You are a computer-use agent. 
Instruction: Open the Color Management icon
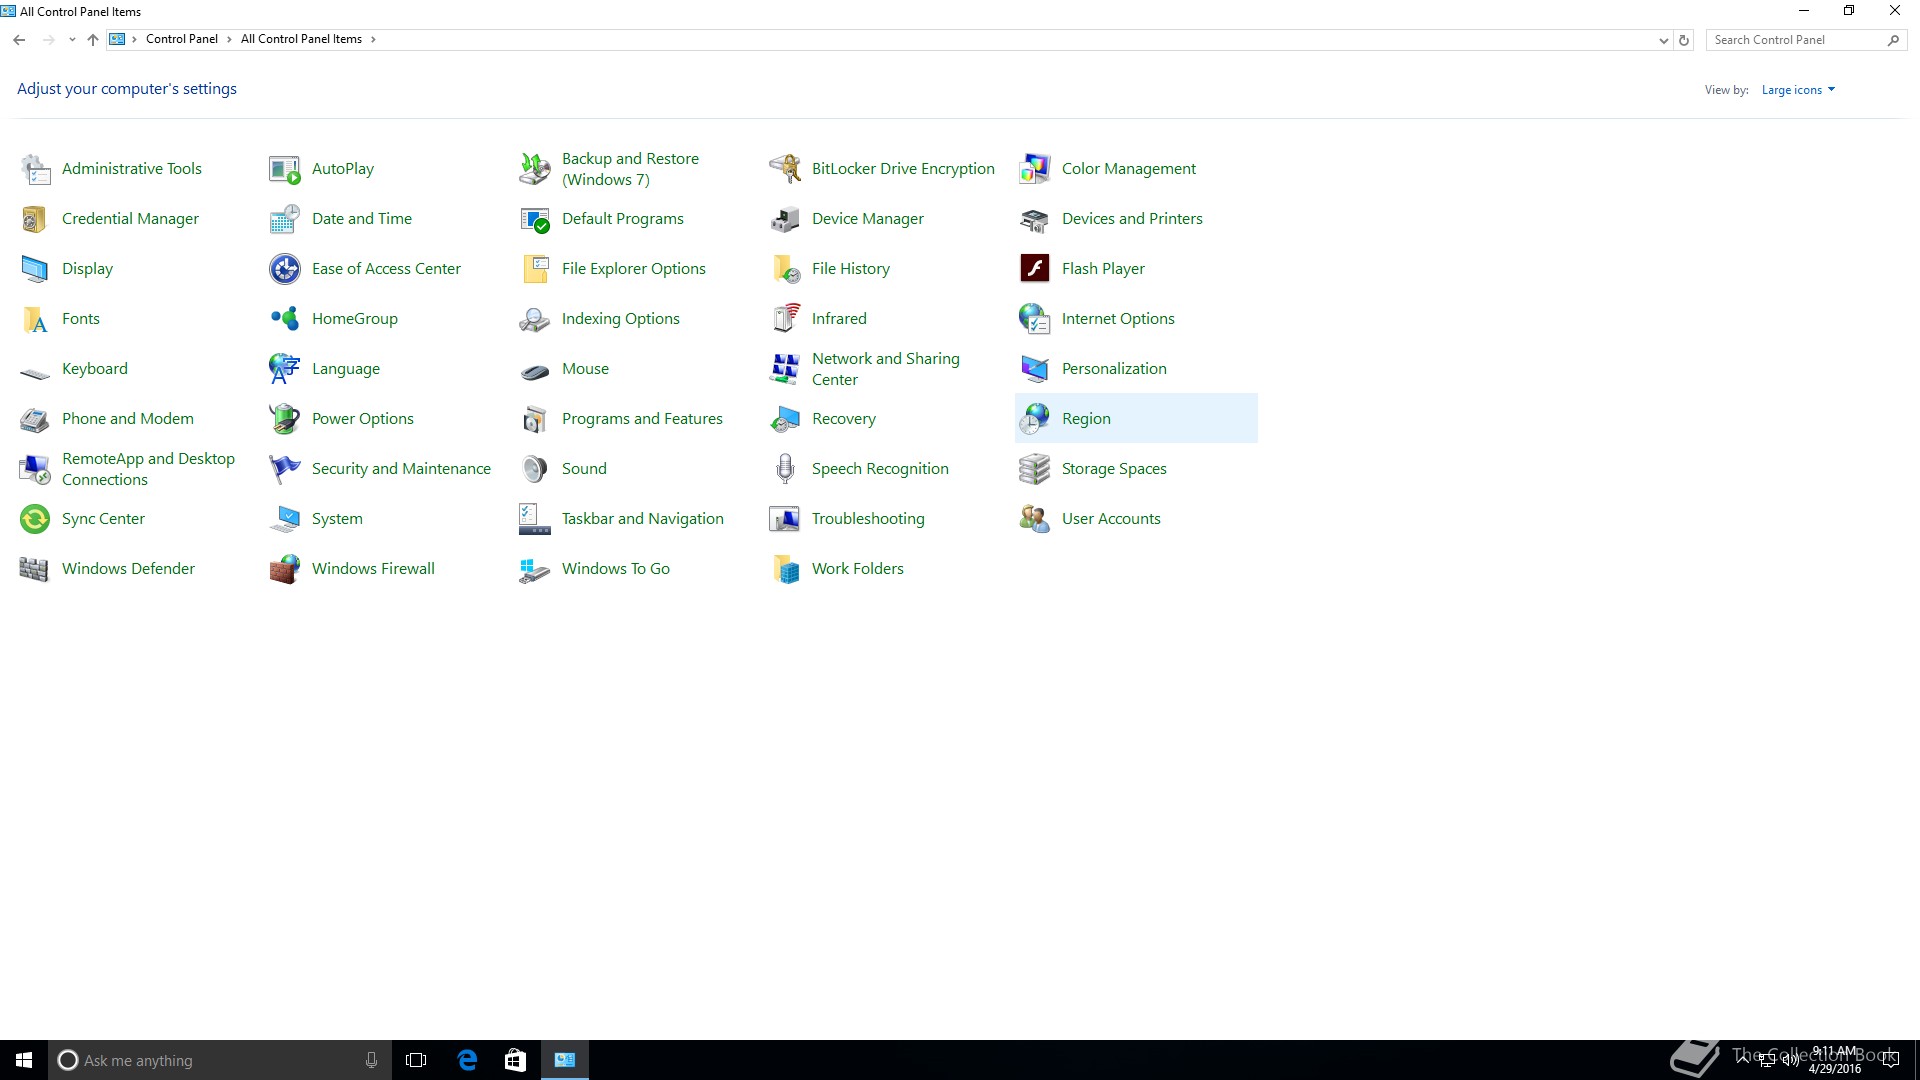click(x=1035, y=169)
